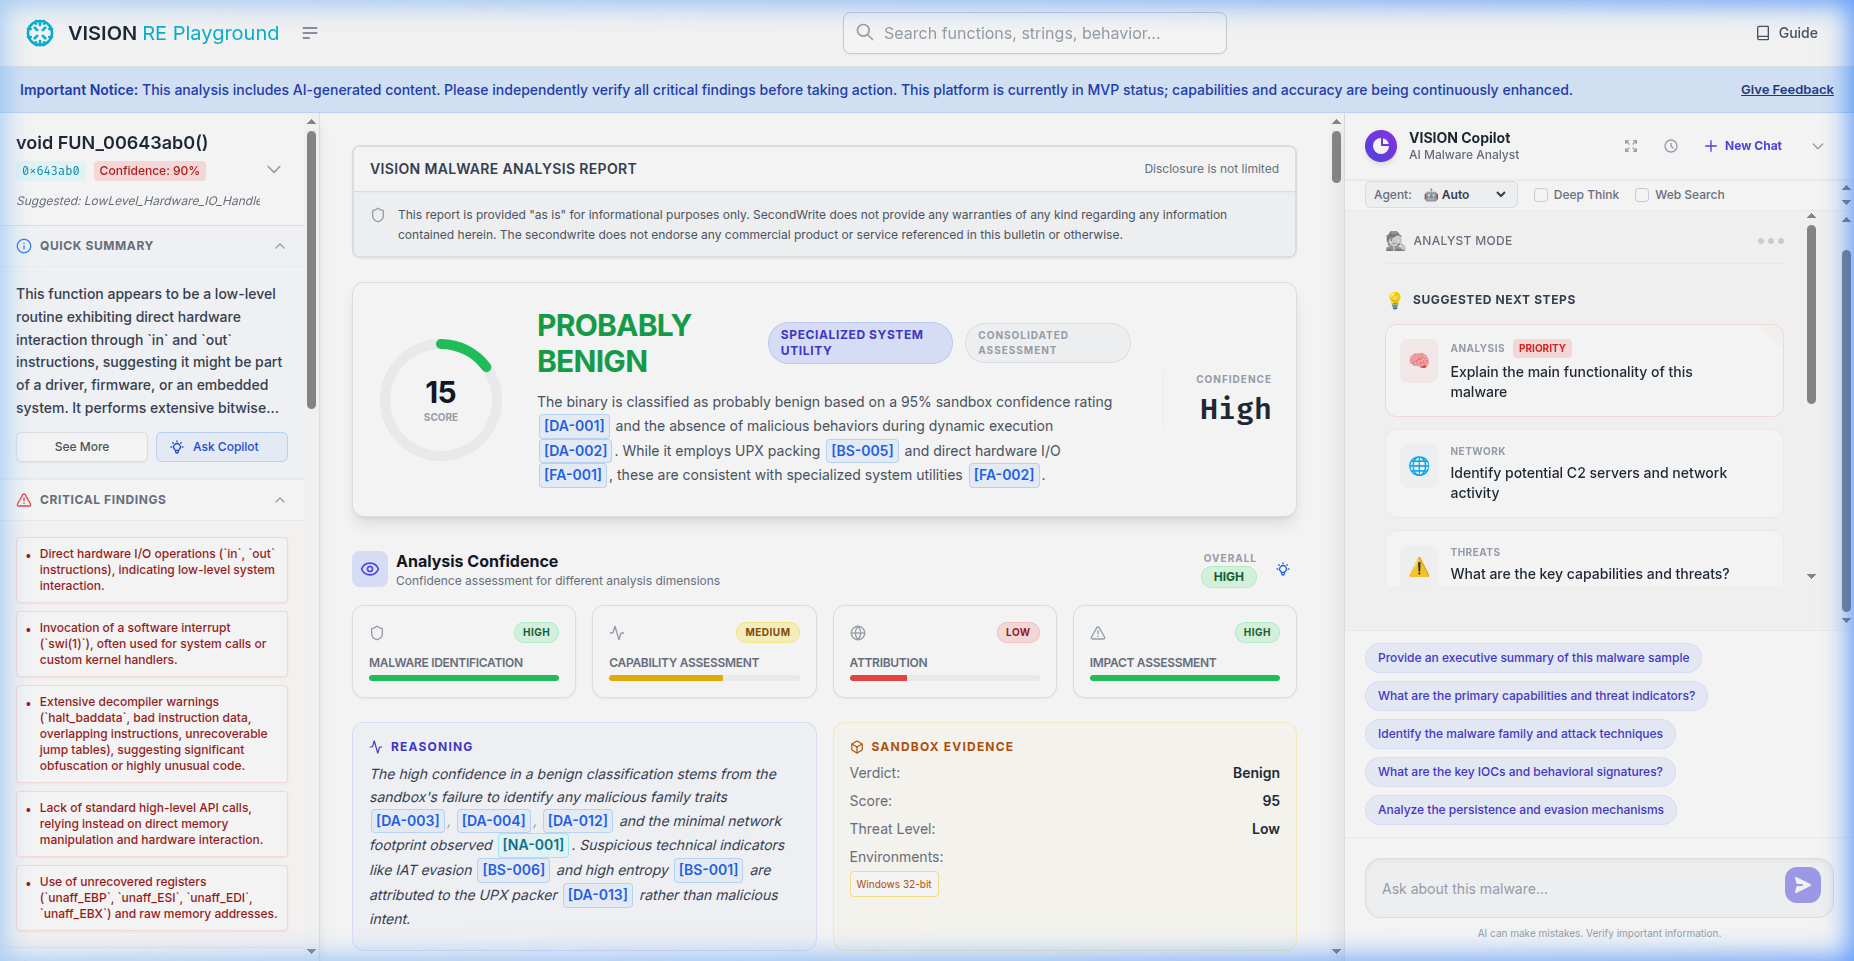
Task: Click the VISION RE Playground logo icon
Action: [40, 33]
